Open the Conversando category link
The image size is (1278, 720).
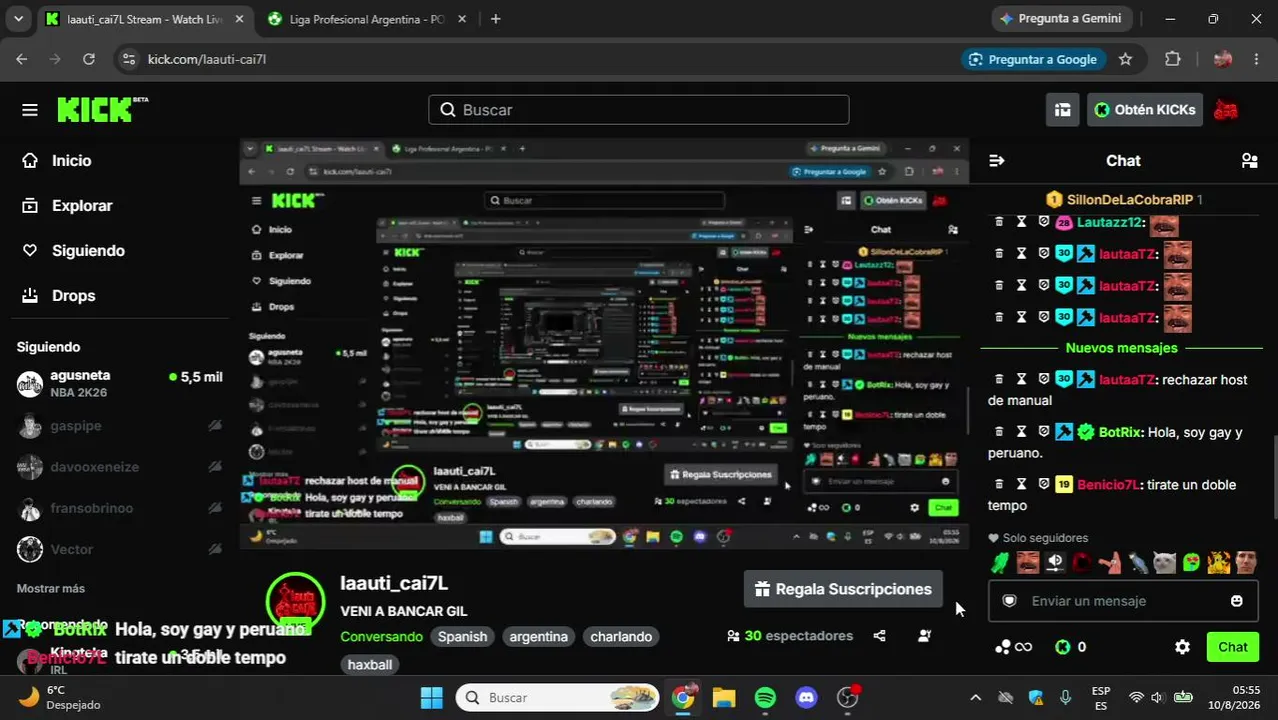click(381, 636)
